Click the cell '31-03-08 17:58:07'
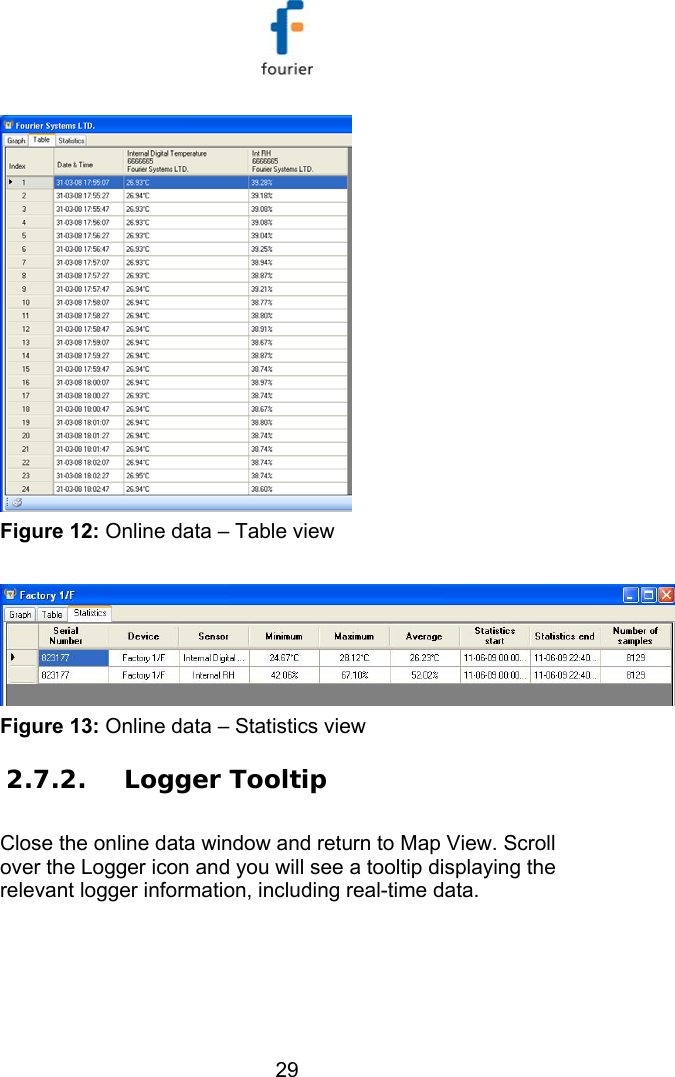 pyautogui.click(x=89, y=302)
